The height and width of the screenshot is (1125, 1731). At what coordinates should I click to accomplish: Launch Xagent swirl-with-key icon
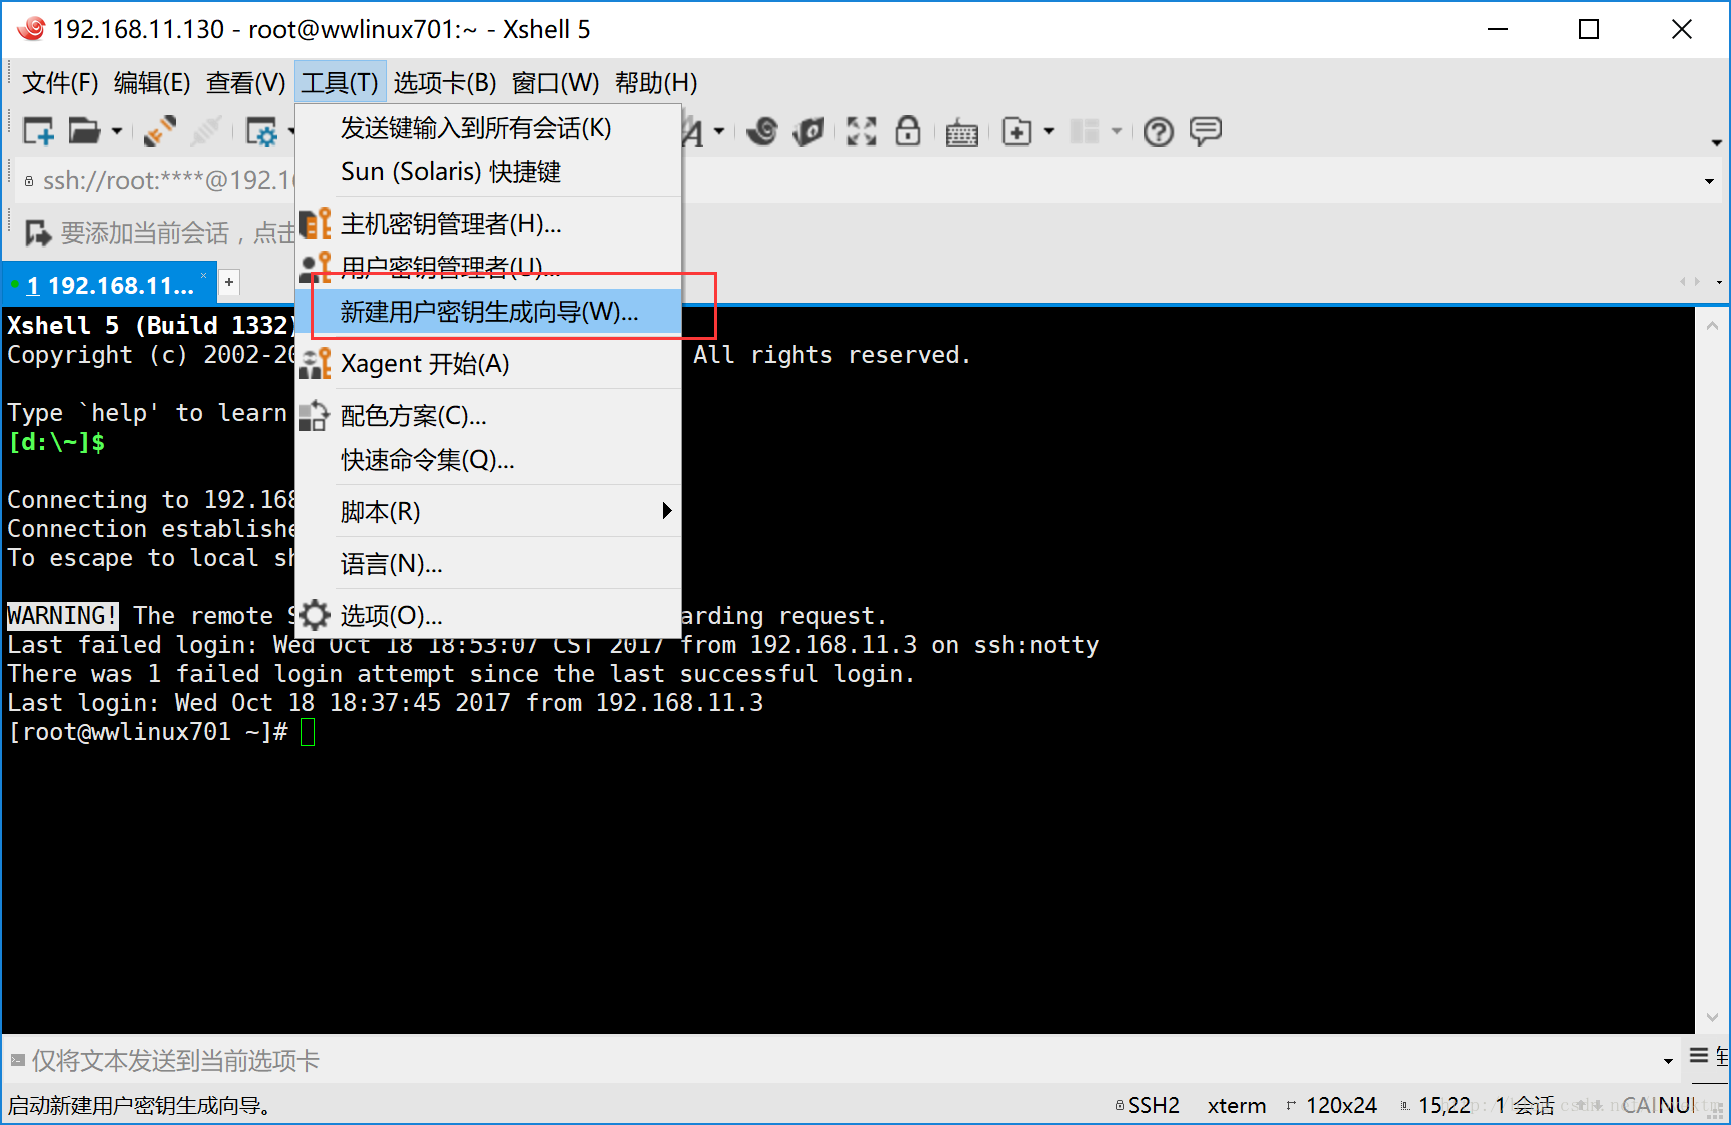[808, 131]
